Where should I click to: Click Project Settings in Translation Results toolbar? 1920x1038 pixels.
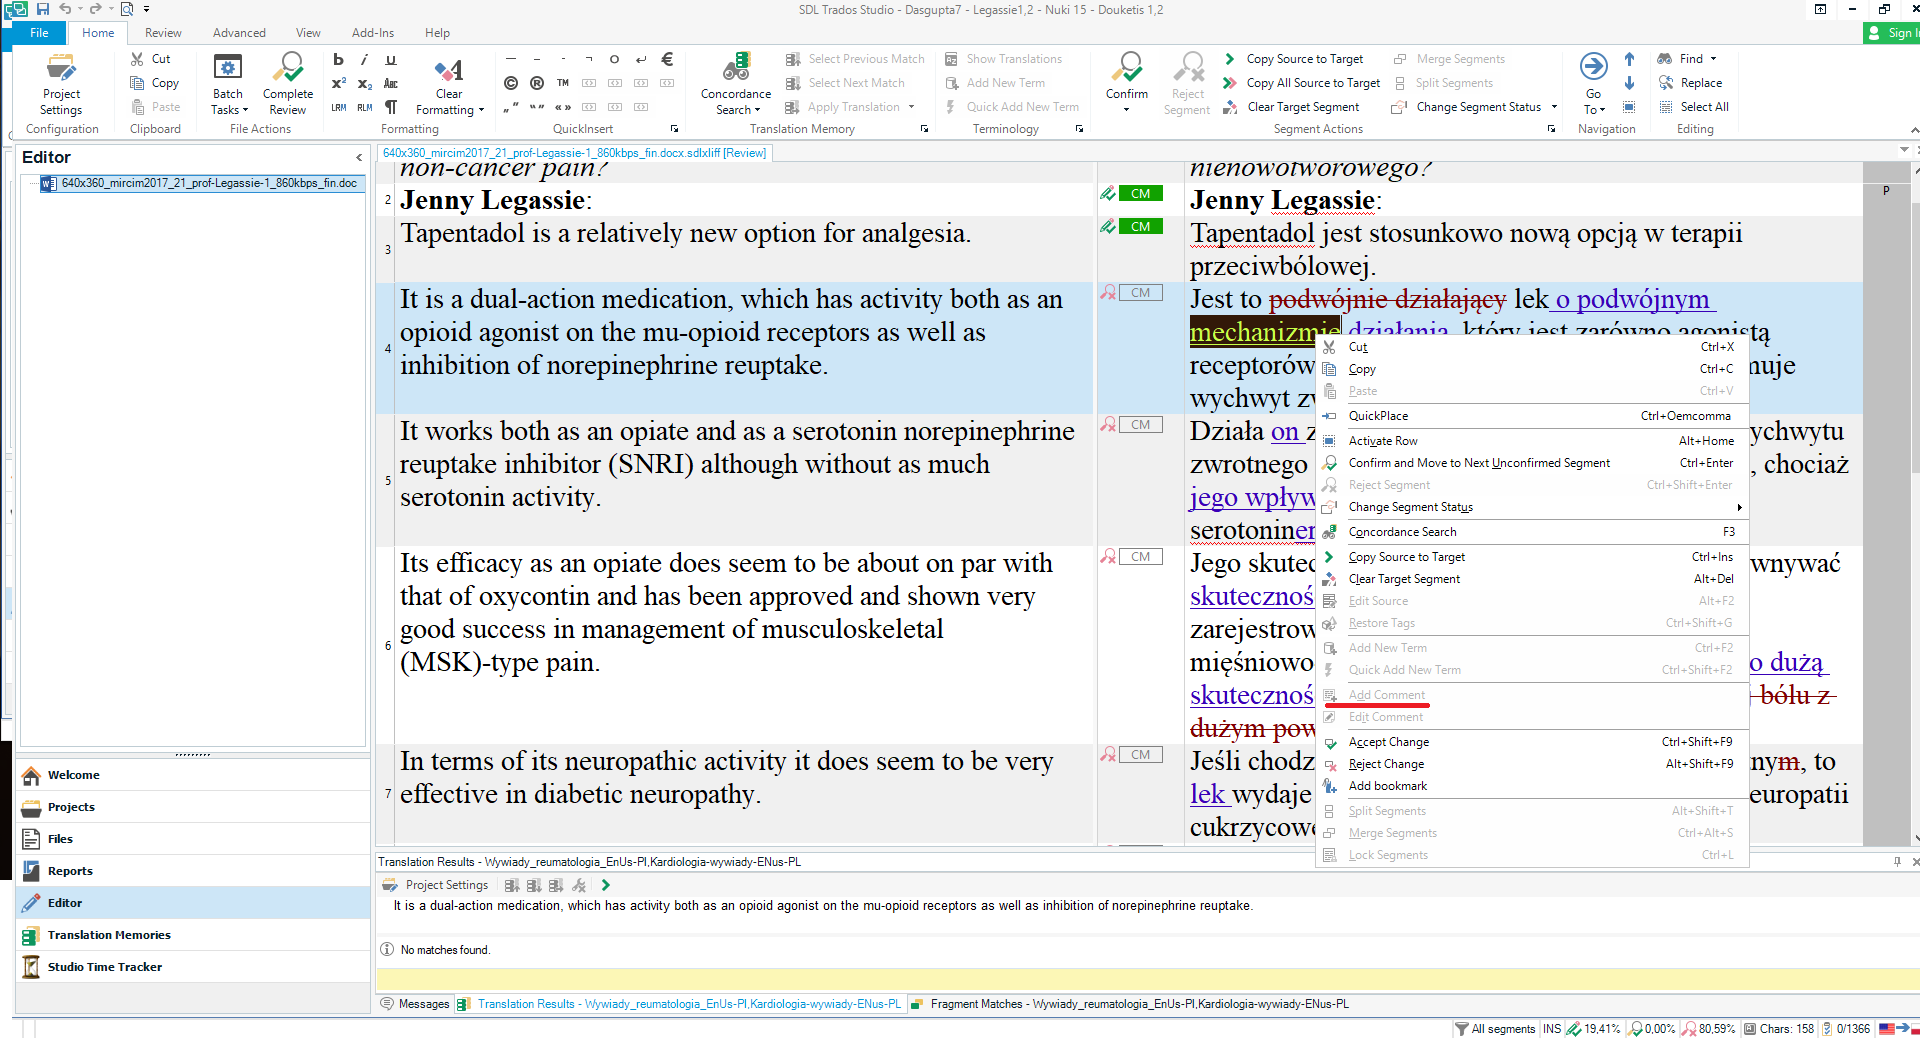pos(436,885)
